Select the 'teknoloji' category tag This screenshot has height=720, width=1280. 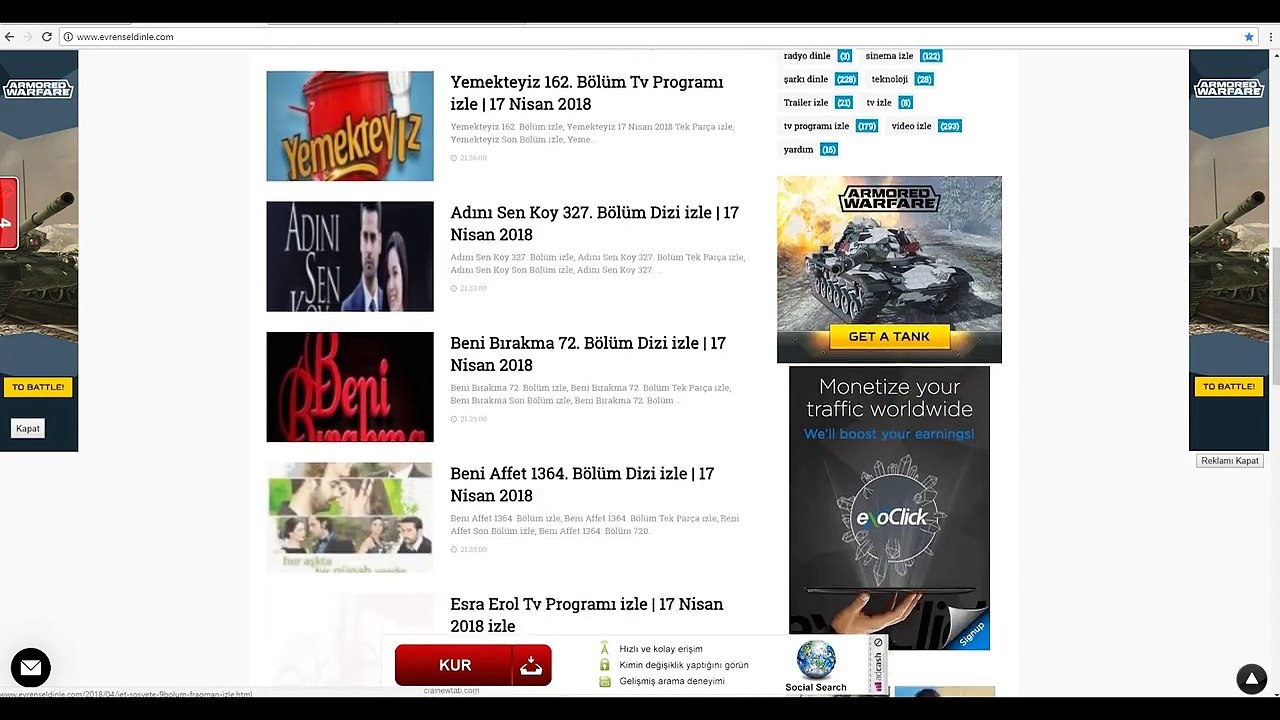(890, 79)
